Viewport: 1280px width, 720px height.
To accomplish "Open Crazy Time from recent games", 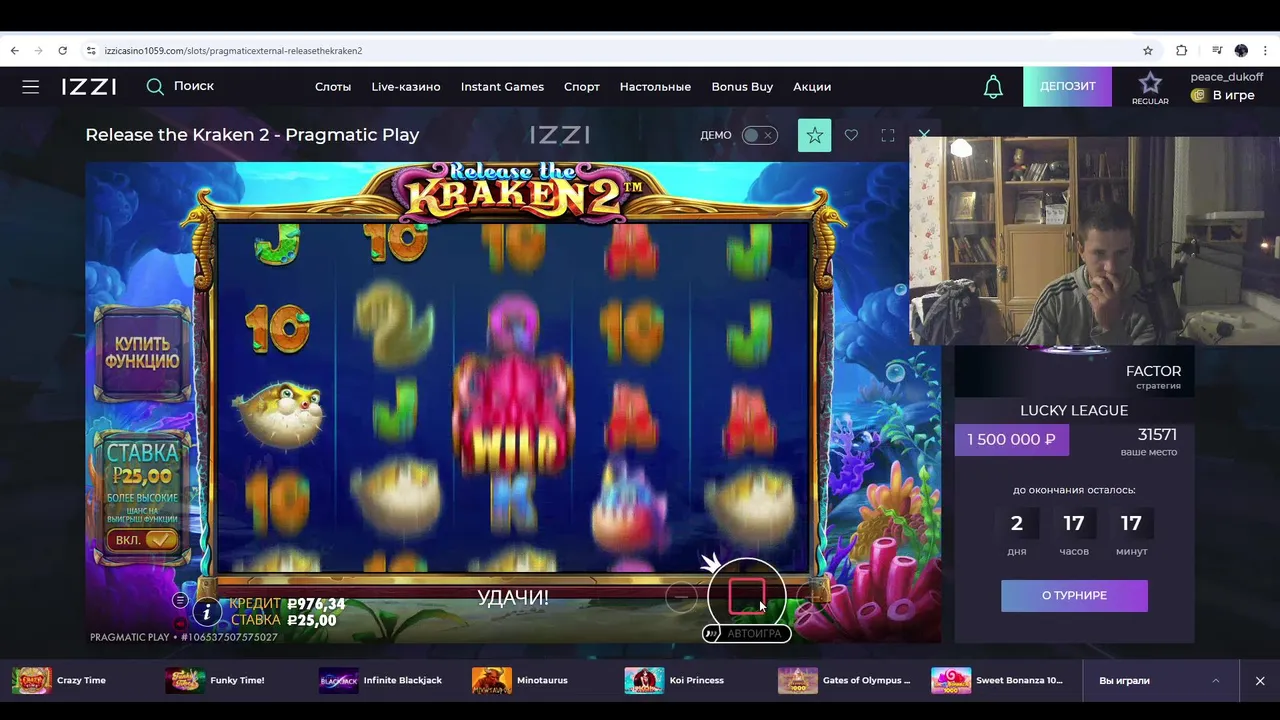I will [x=59, y=681].
